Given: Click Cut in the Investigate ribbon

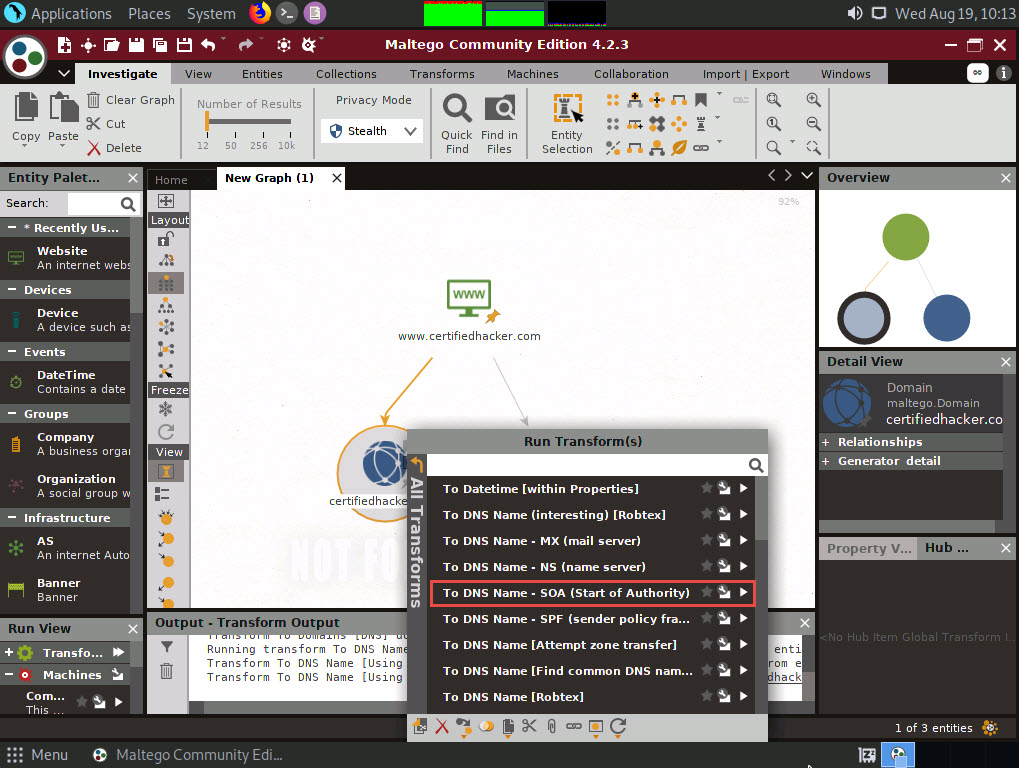Looking at the screenshot, I should (107, 124).
